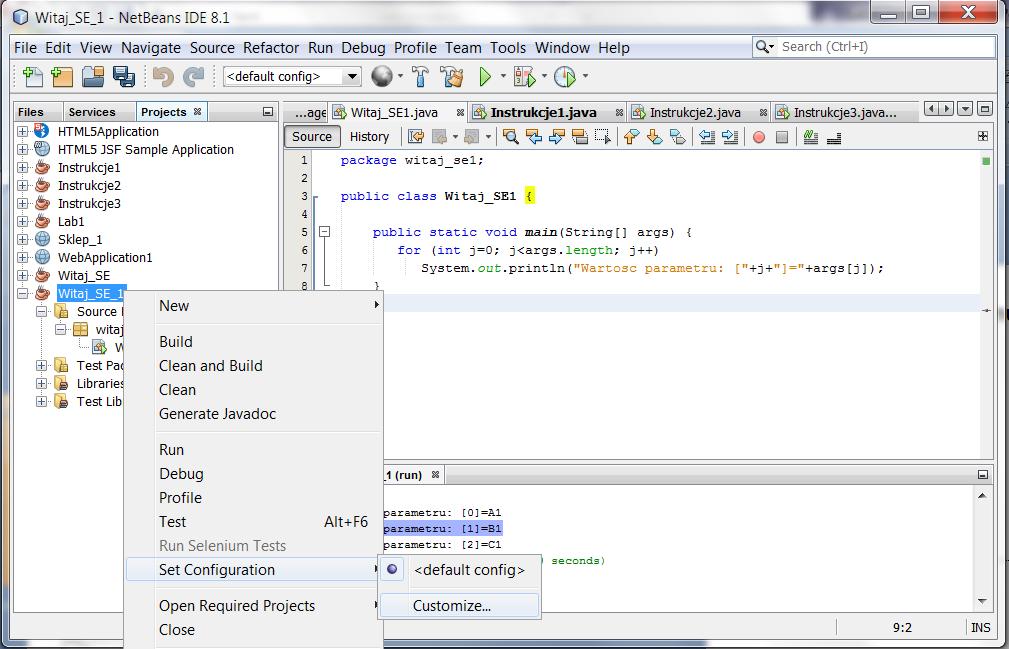This screenshot has width=1009, height=649.
Task: Maximize the editor window icon
Action: tap(985, 109)
